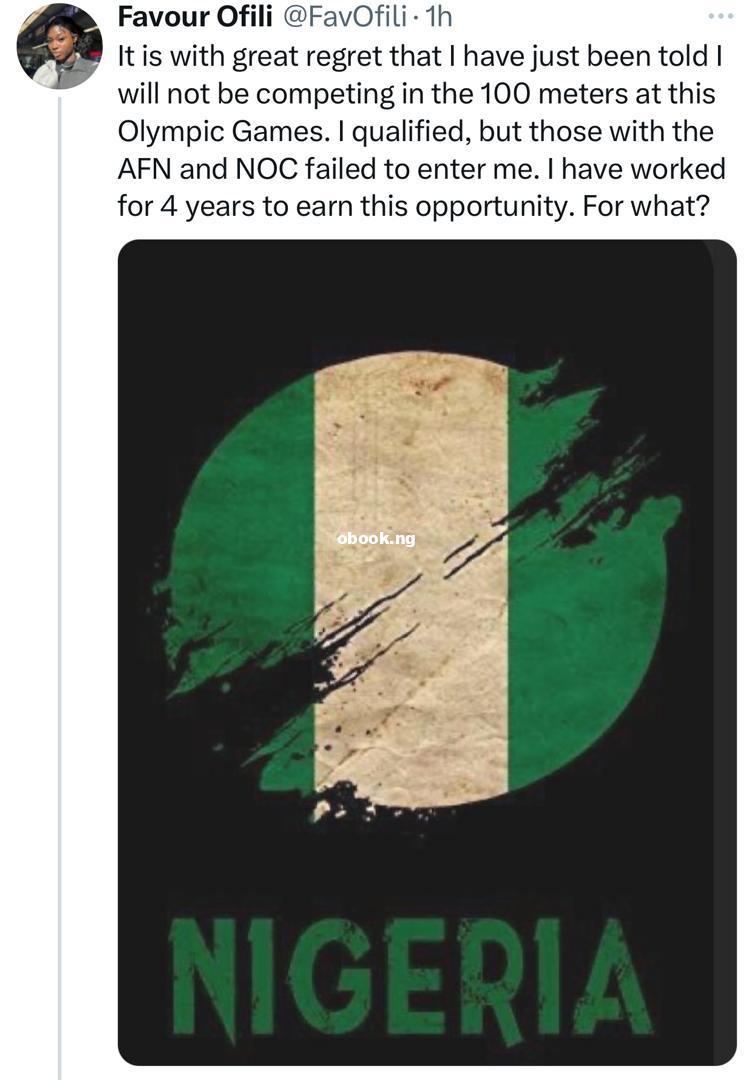This screenshot has height=1080, width=754.
Task: Click the vertical thread line below the avatar
Action: (x=59, y=600)
